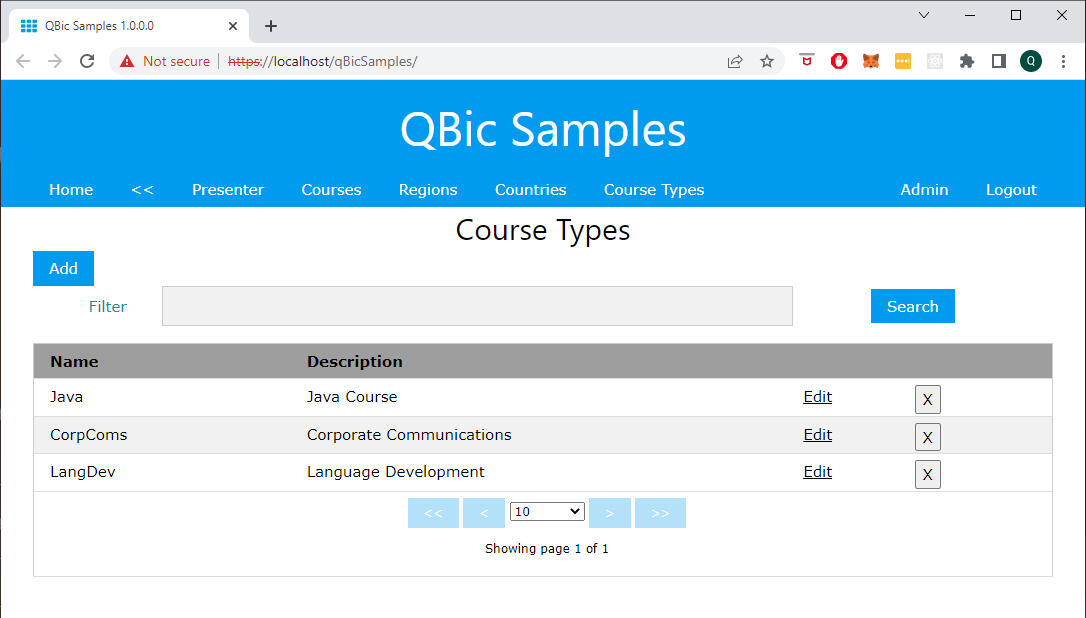Image resolution: width=1086 pixels, height=618 pixels.
Task: Click the share icon in the address bar
Action: [735, 61]
